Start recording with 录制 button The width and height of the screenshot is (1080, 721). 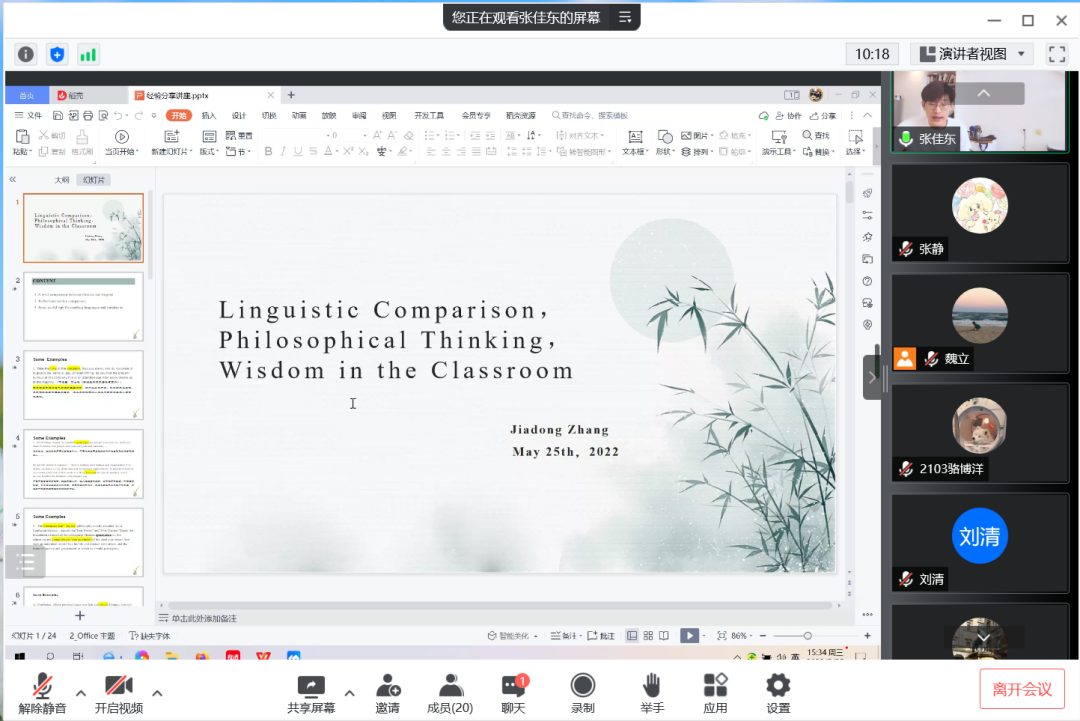(582, 693)
